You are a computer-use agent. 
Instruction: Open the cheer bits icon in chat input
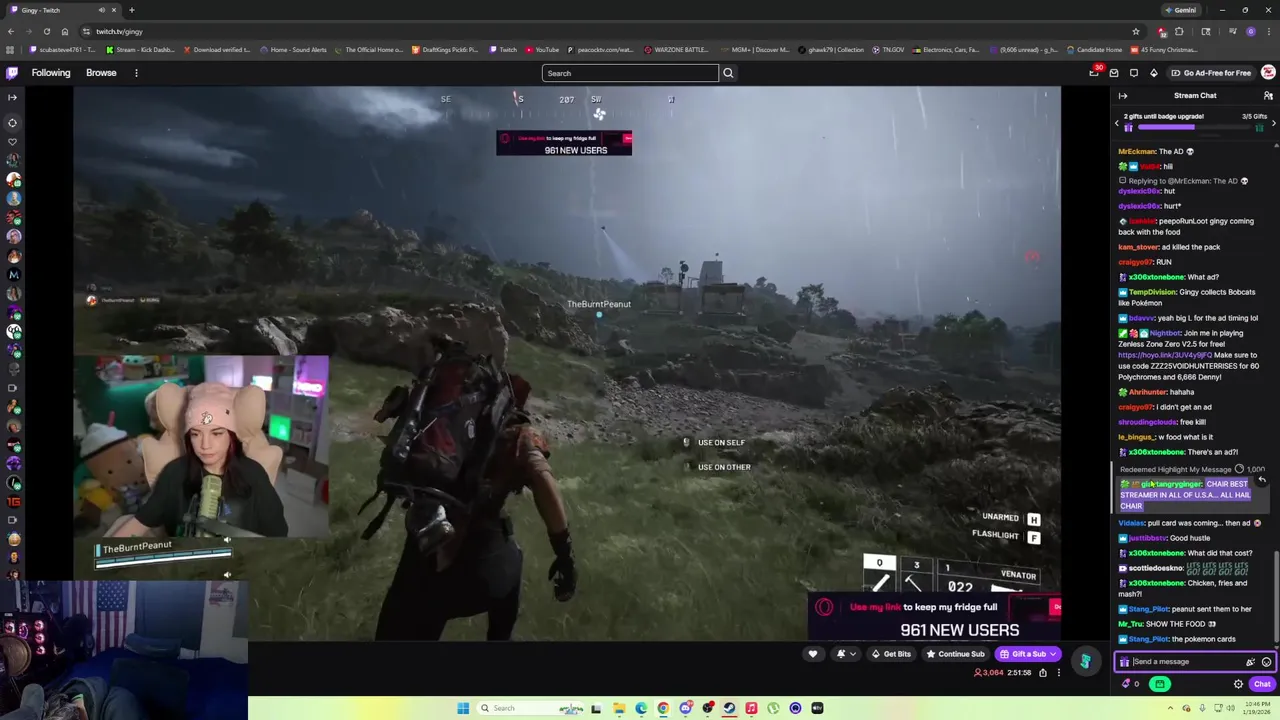(x=1250, y=662)
